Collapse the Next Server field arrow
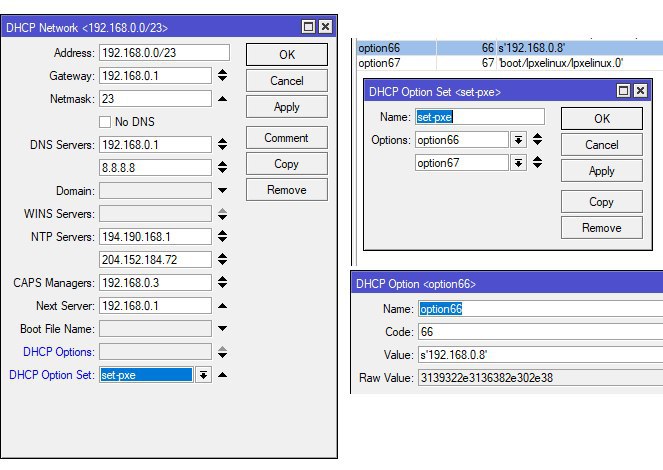This screenshot has width=663, height=470. [222, 306]
